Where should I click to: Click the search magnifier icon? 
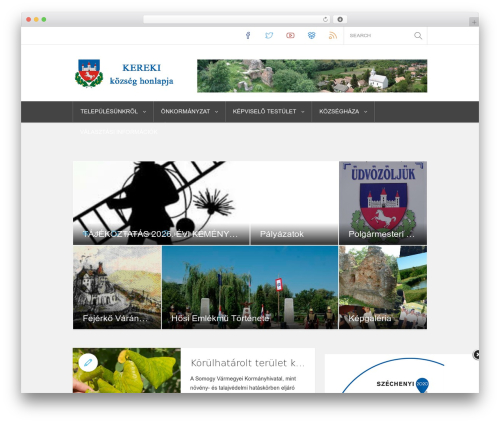coord(418,36)
